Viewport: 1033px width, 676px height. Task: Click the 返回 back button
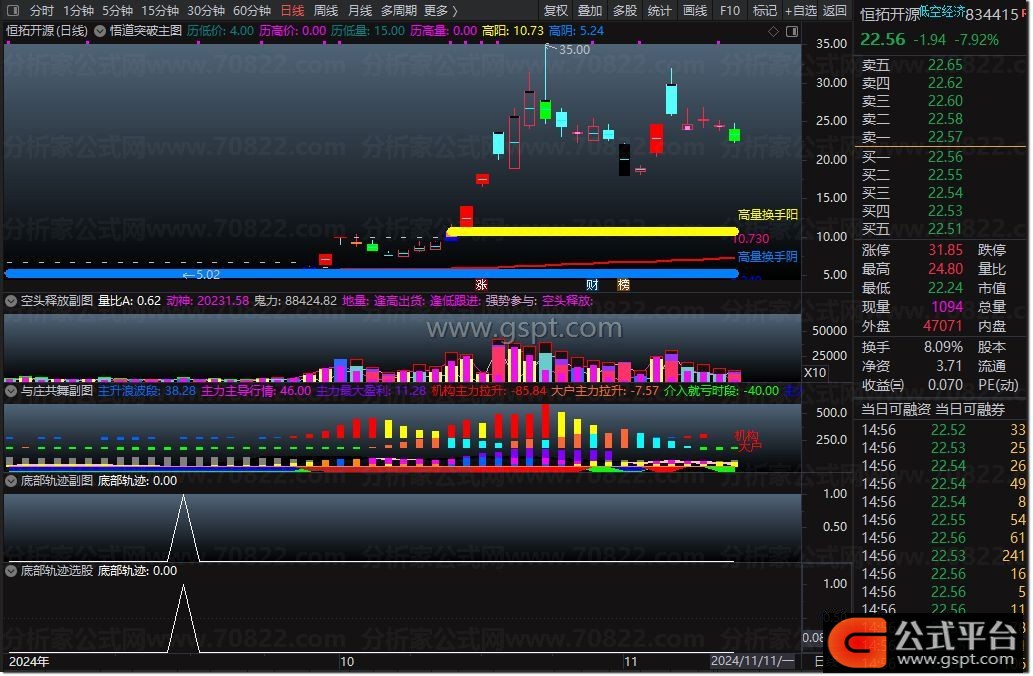pos(834,11)
